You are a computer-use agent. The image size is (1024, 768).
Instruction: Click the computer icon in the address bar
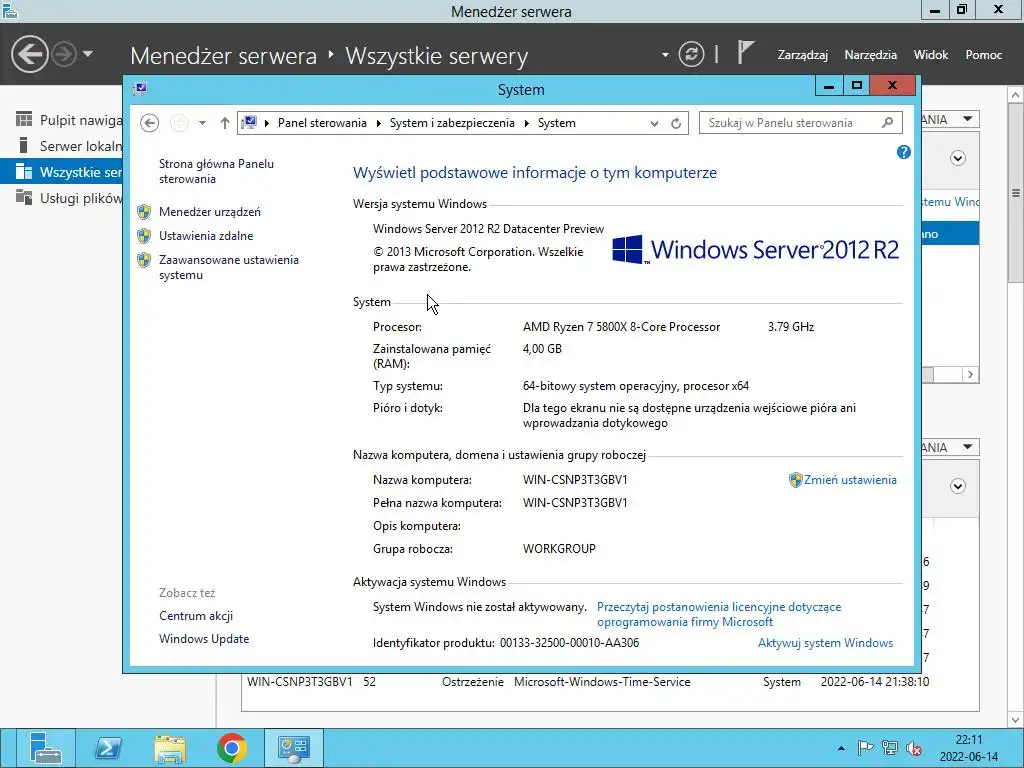(x=249, y=123)
